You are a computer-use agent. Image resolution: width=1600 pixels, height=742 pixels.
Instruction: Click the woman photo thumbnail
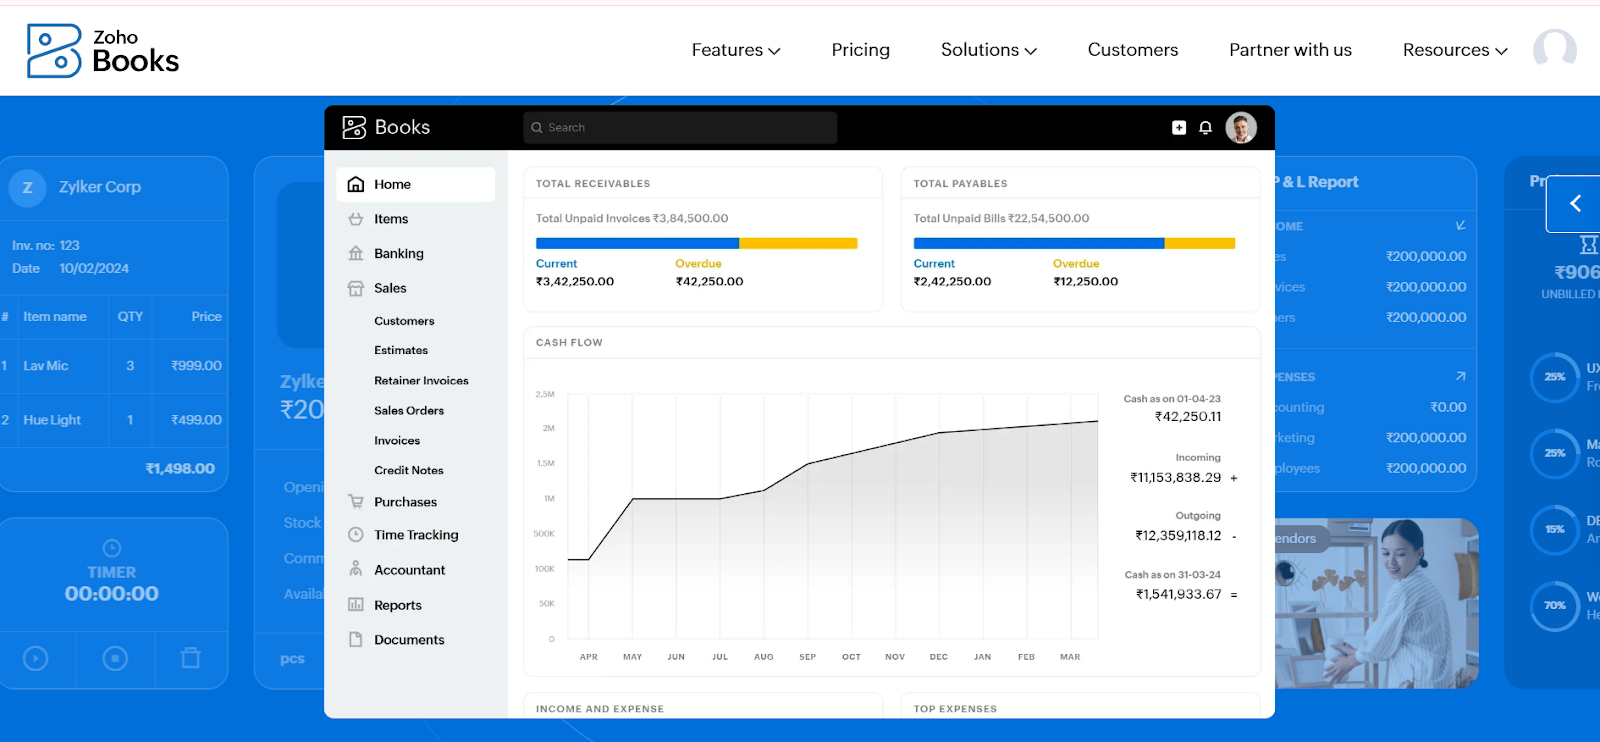coord(1377,603)
